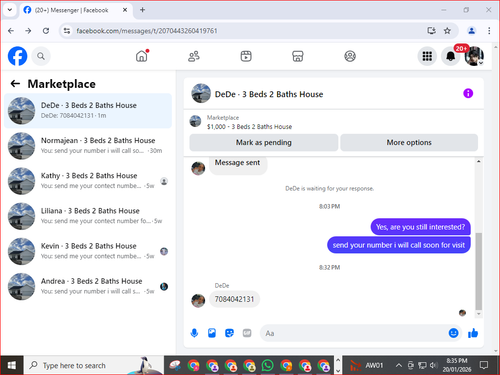The image size is (500, 375).
Task: Choose a GIF icon
Action: tap(247, 333)
